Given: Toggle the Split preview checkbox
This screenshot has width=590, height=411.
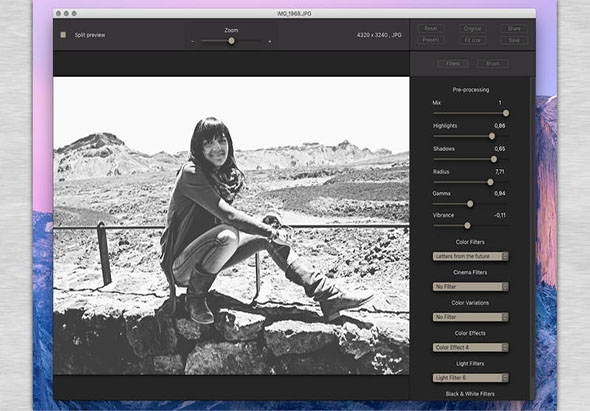Looking at the screenshot, I should pos(63,35).
